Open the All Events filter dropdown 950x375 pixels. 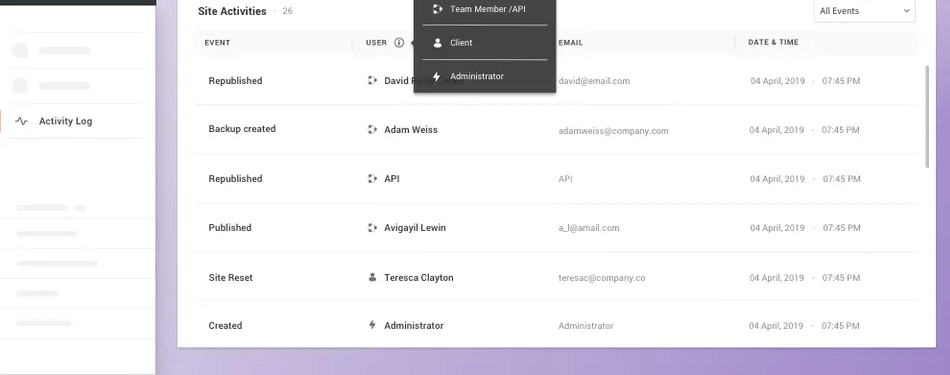tap(864, 11)
